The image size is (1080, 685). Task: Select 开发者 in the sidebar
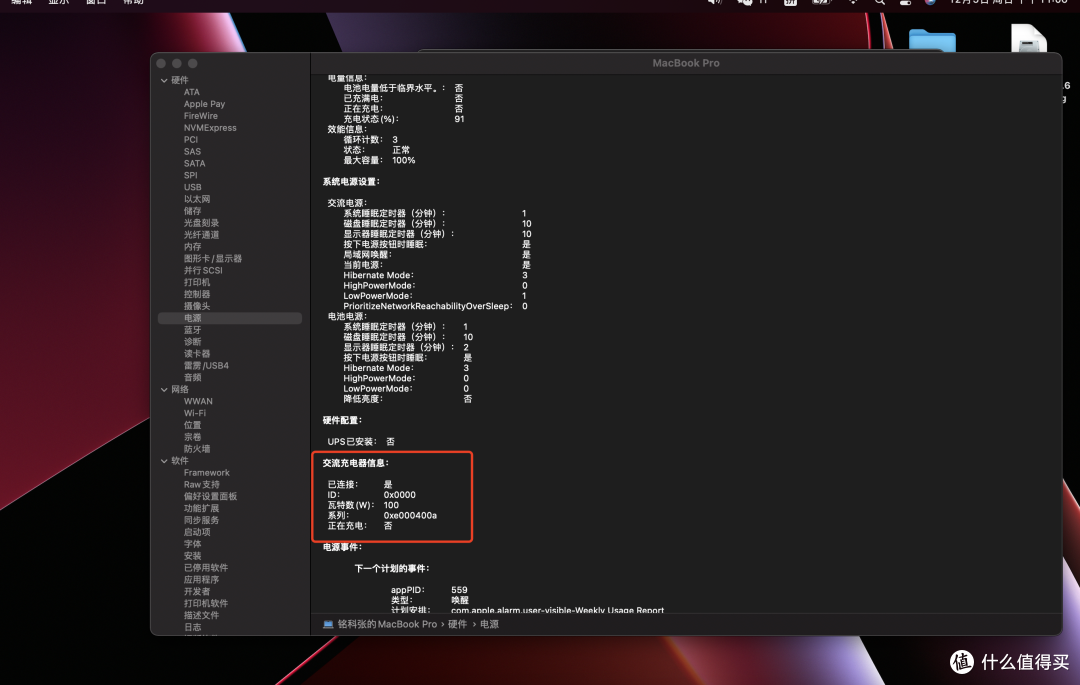(x=197, y=592)
